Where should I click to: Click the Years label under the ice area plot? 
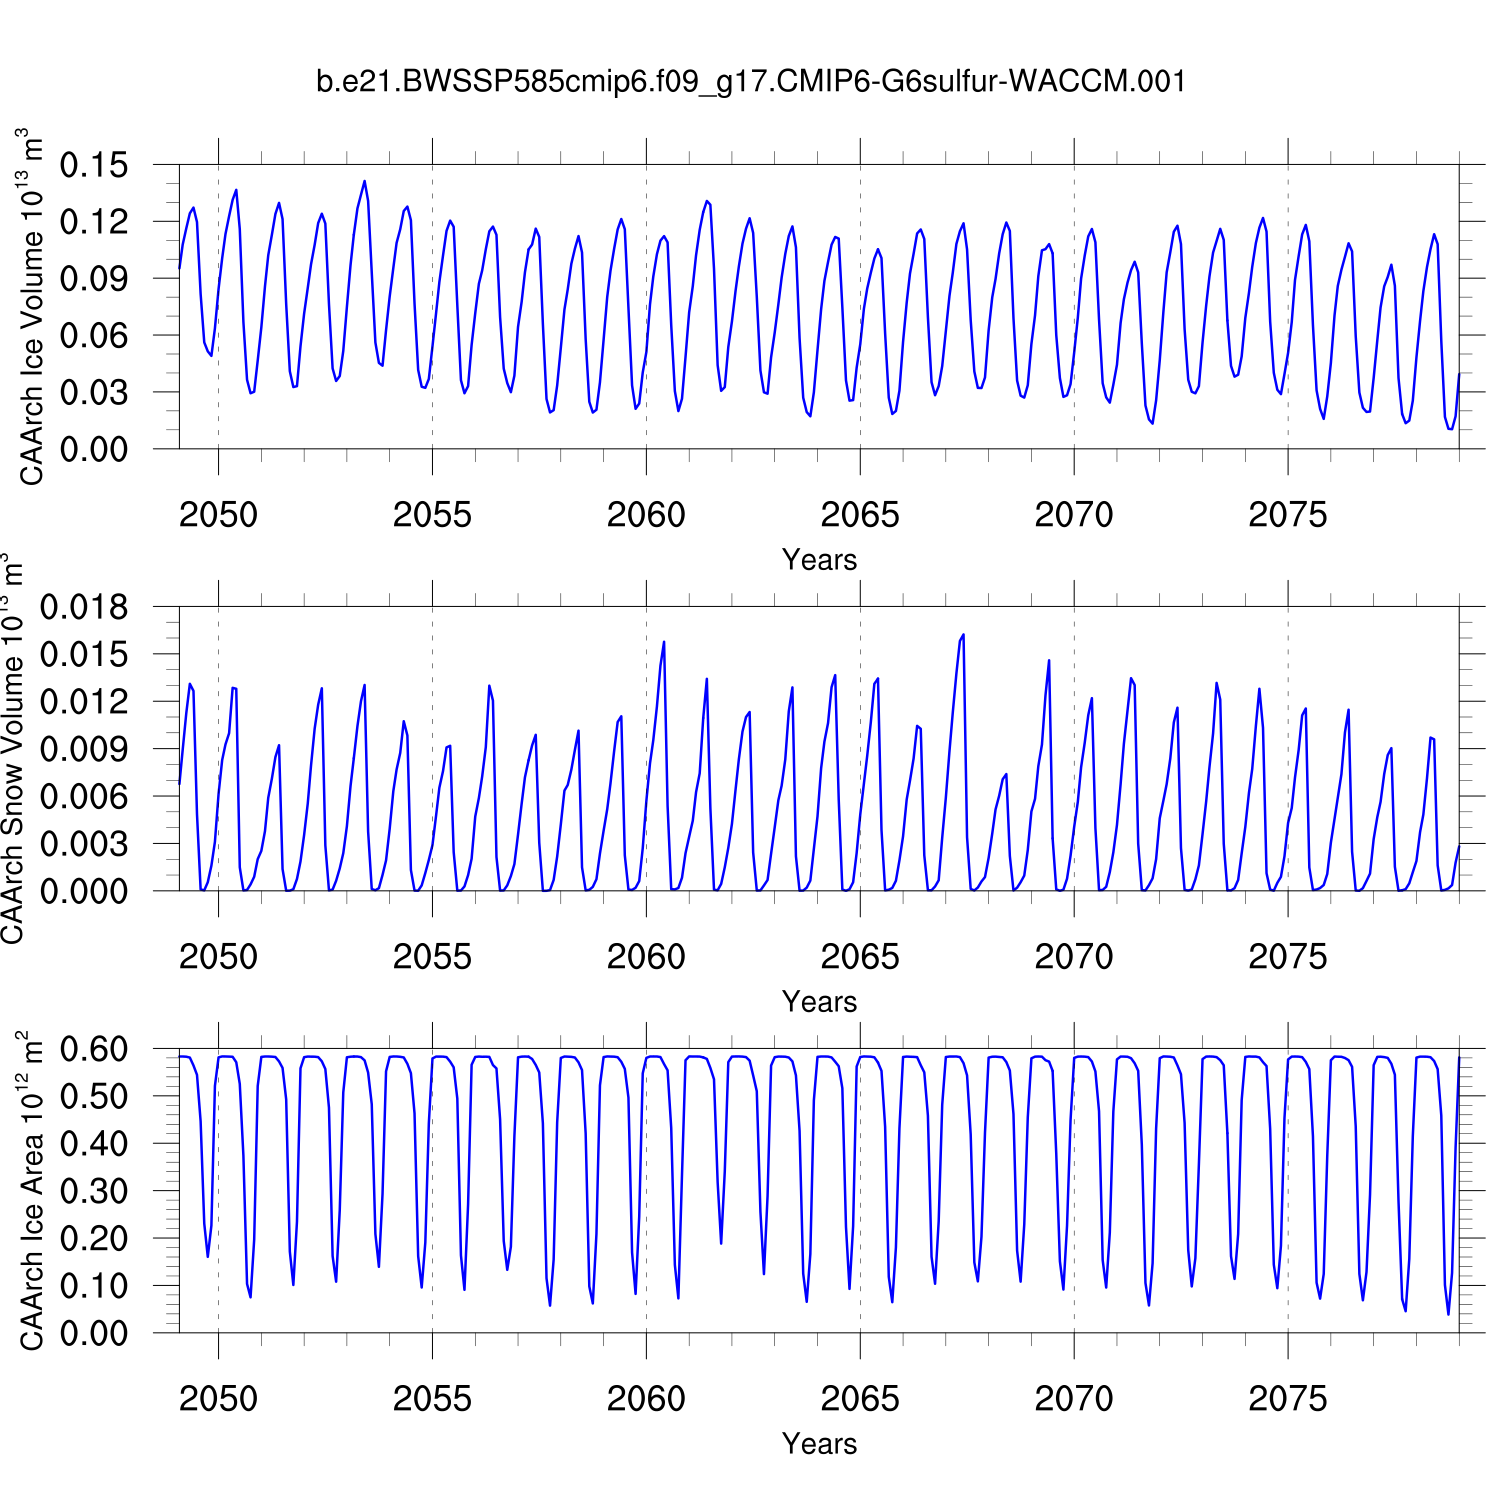click(819, 1444)
